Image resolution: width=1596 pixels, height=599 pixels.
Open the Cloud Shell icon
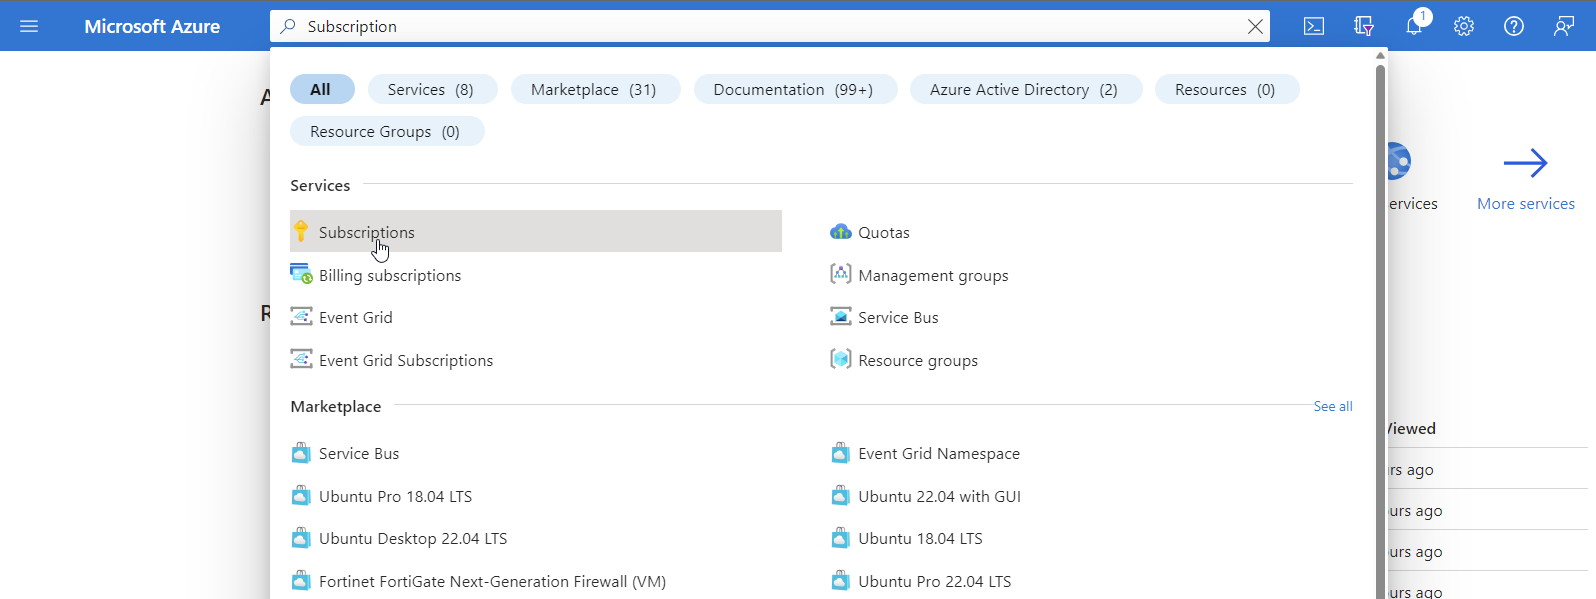[1314, 26]
